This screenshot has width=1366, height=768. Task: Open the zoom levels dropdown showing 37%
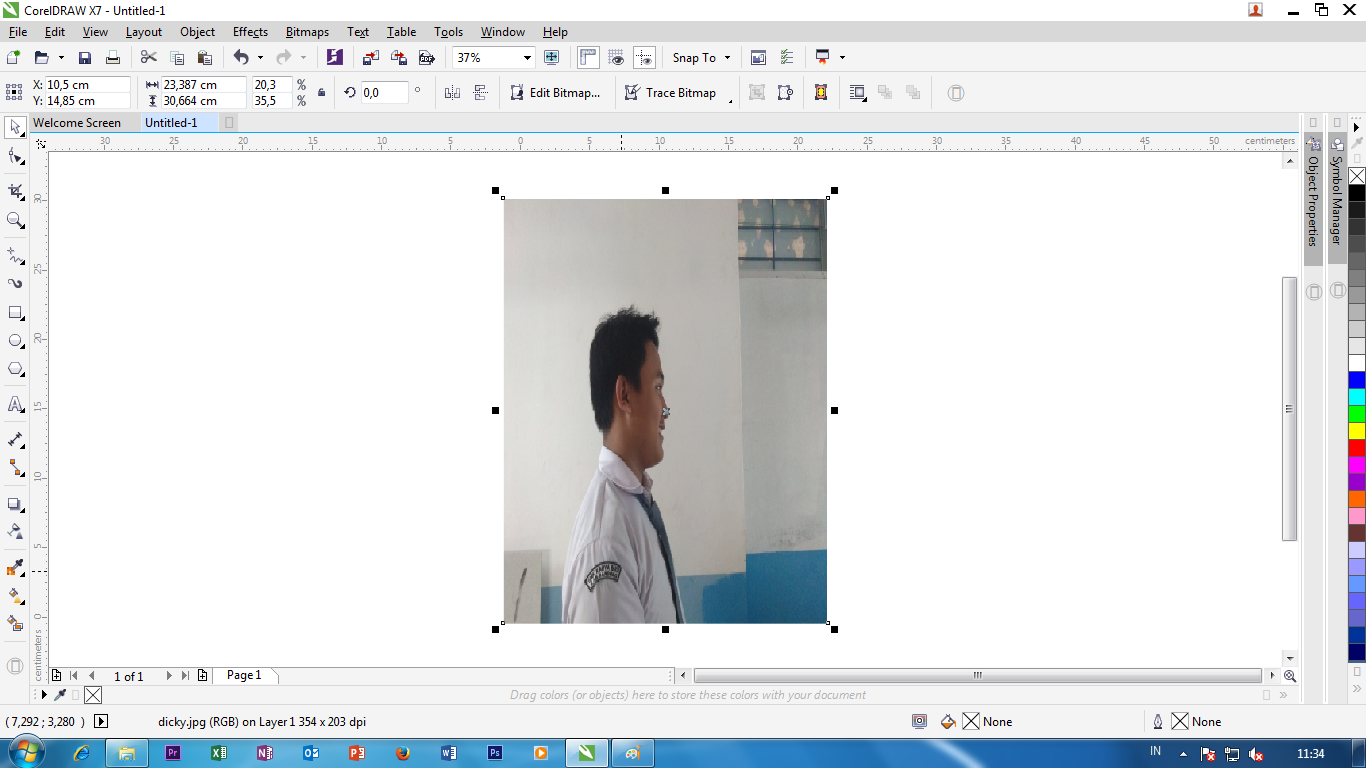pyautogui.click(x=527, y=57)
